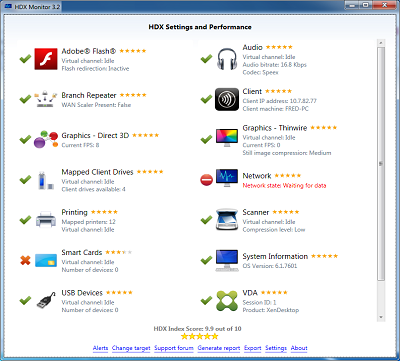Click 'Audio bitrate: 16.8 Kbps' text
The image size is (400, 361).
[274, 65]
